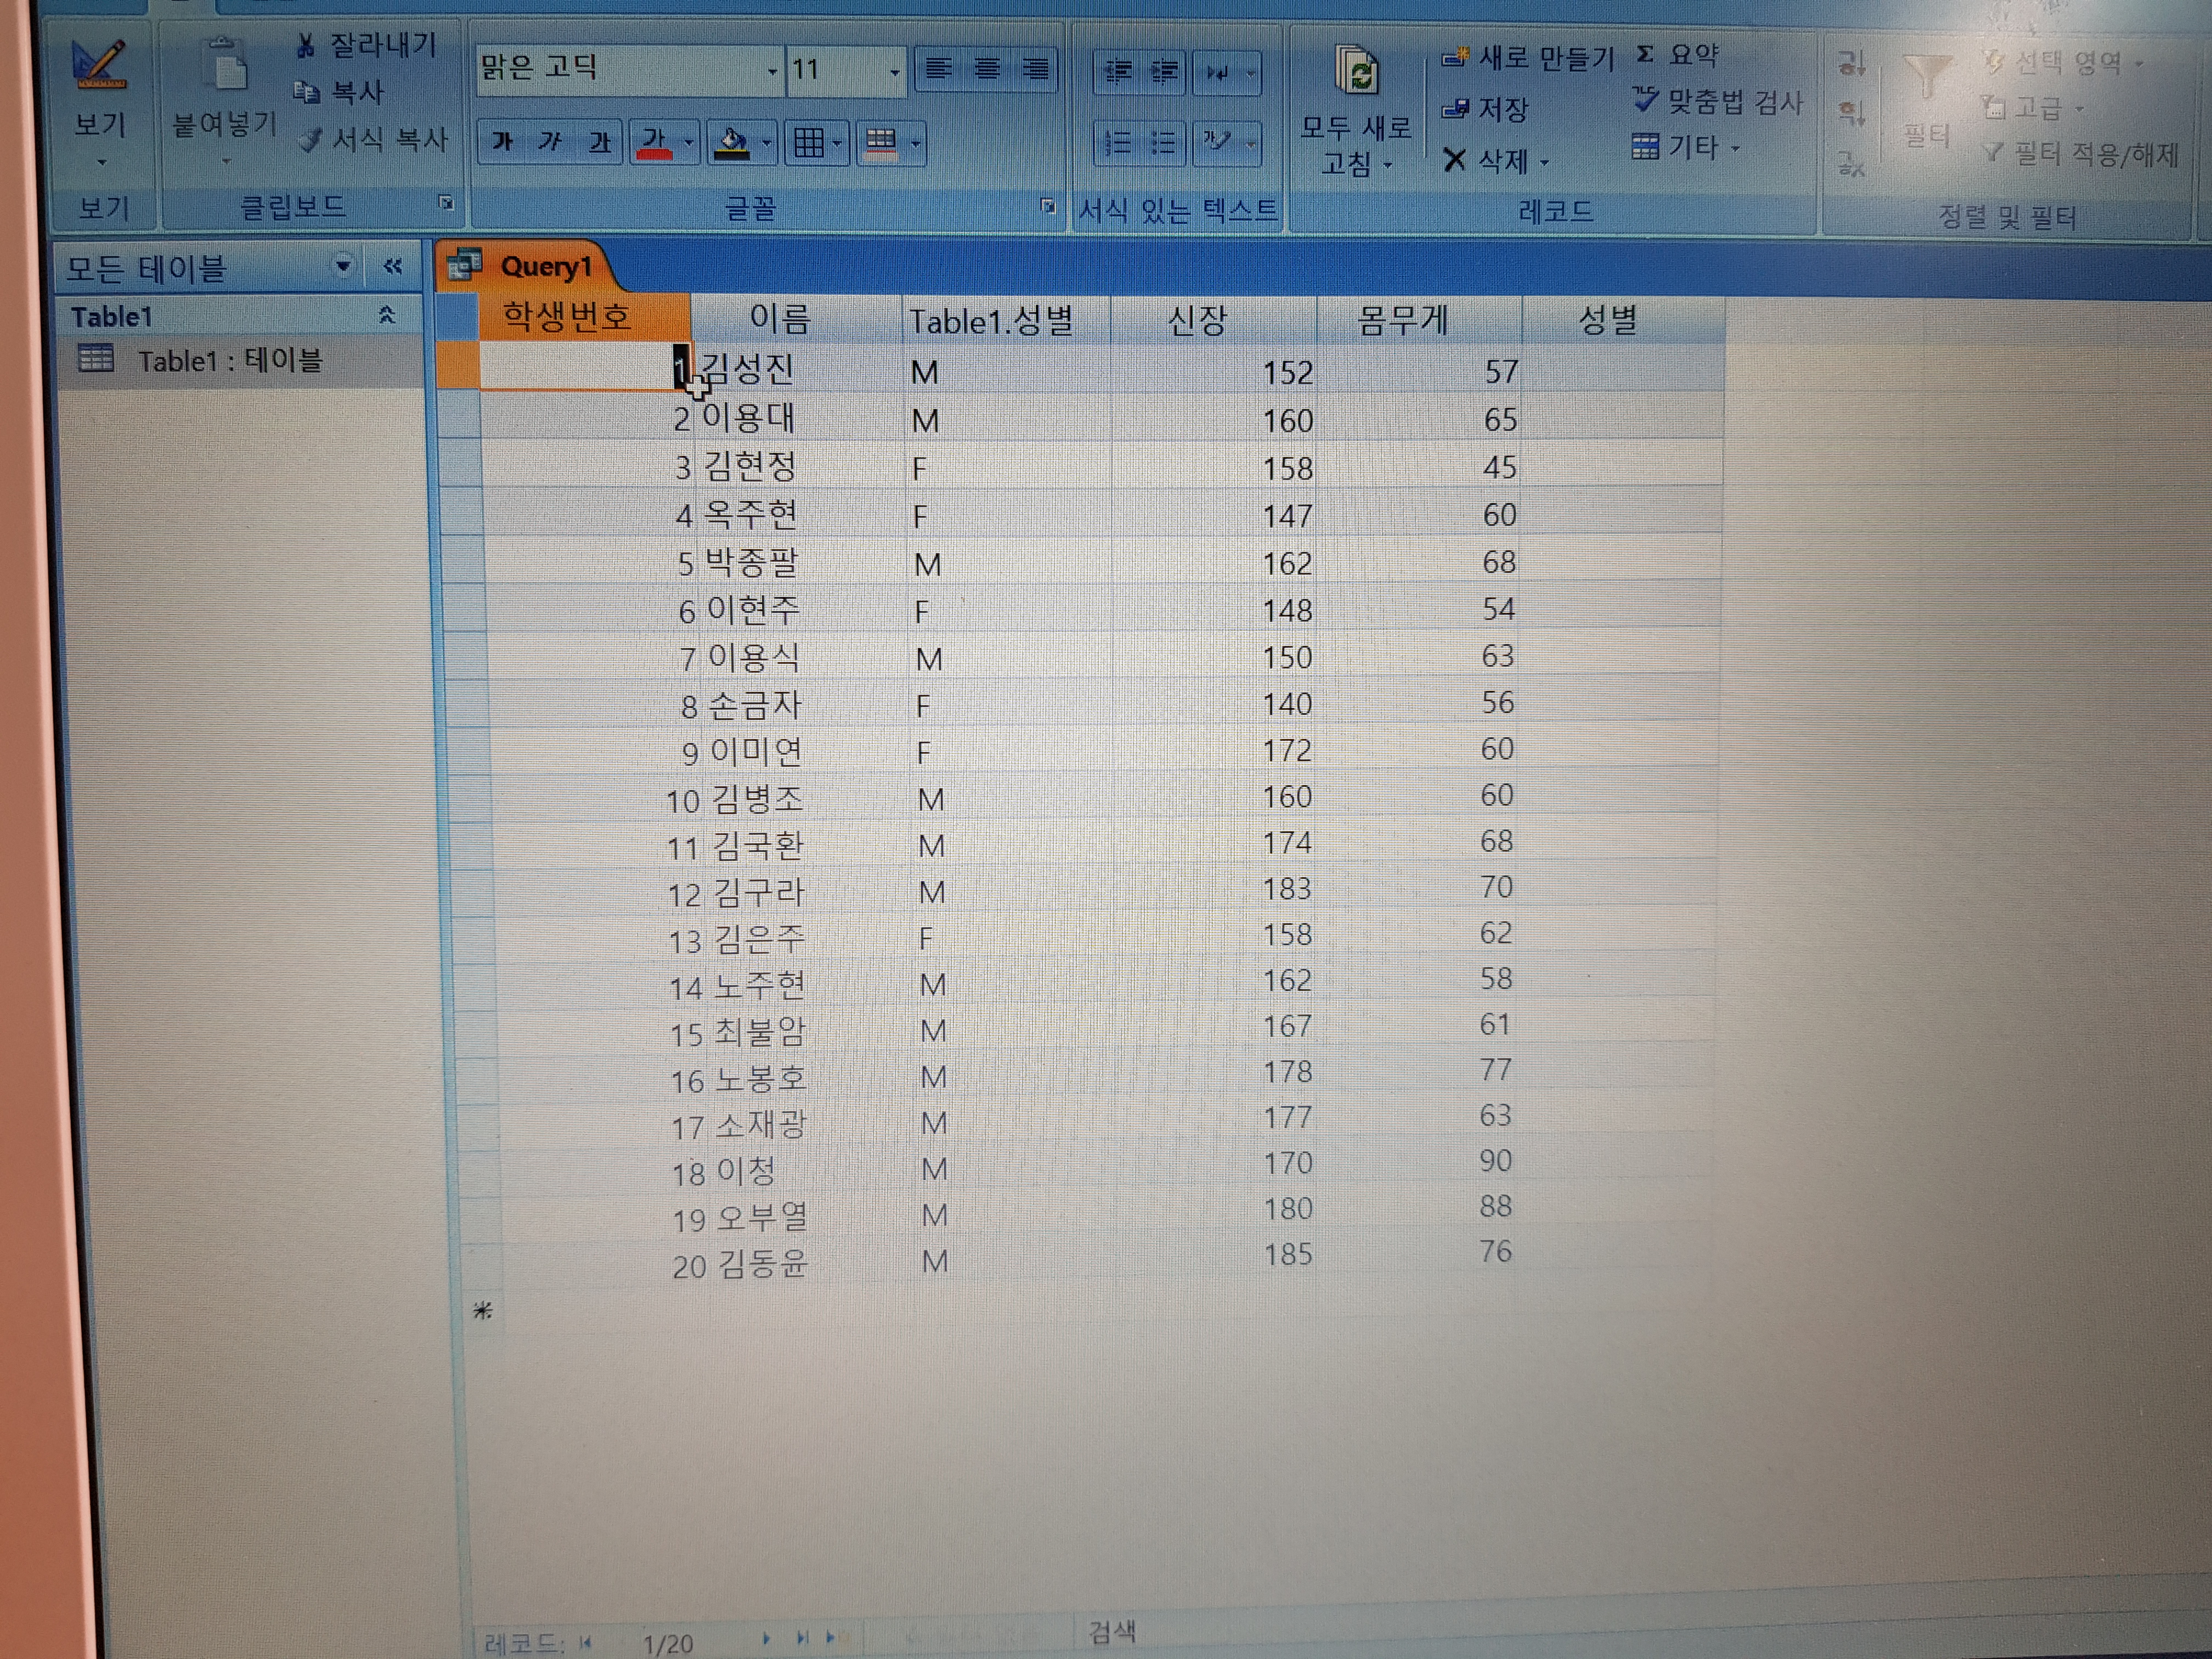
Task: Apply the fill/background color bucket
Action: pyautogui.click(x=733, y=143)
